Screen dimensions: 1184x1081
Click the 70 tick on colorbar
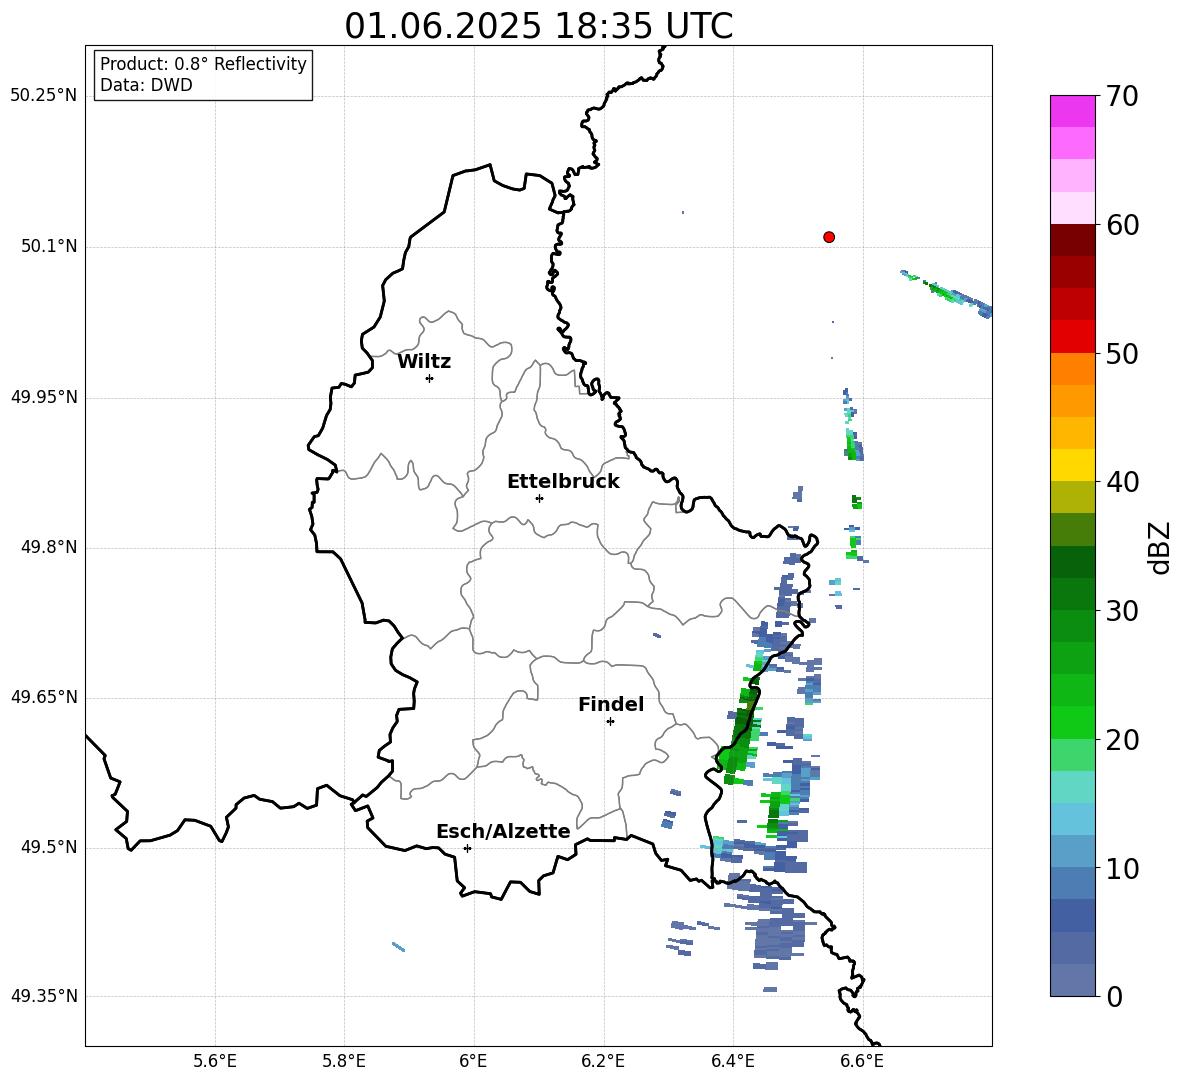(1123, 96)
